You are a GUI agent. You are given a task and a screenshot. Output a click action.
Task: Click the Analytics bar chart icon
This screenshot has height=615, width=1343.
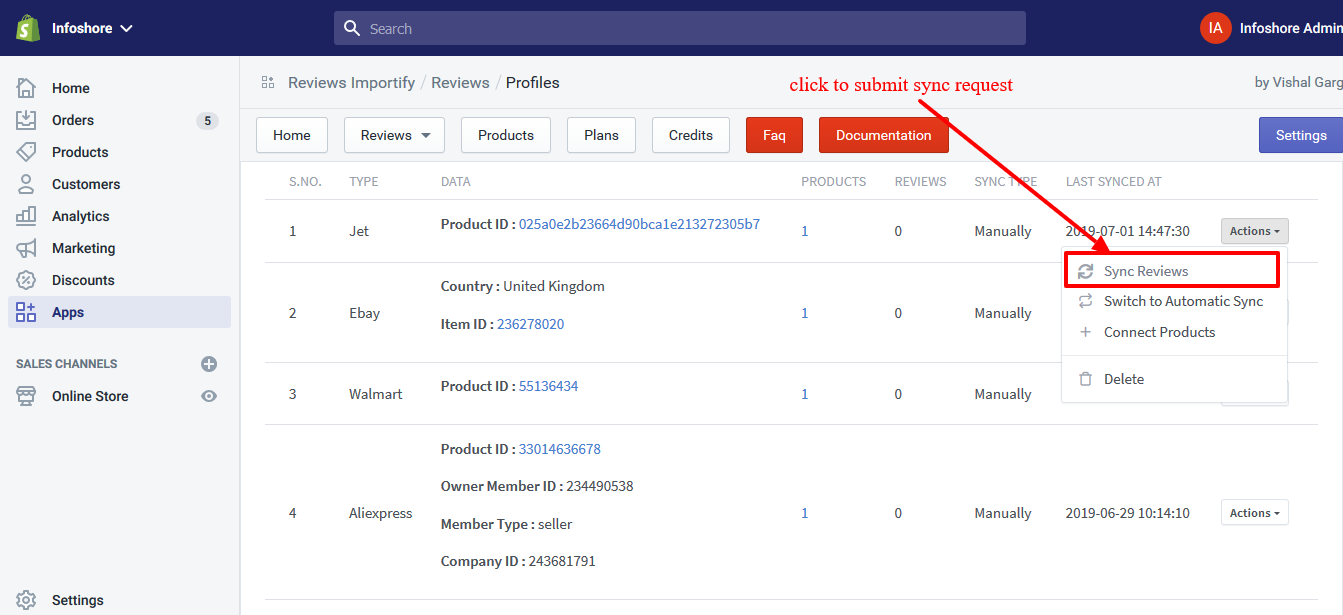pos(27,216)
